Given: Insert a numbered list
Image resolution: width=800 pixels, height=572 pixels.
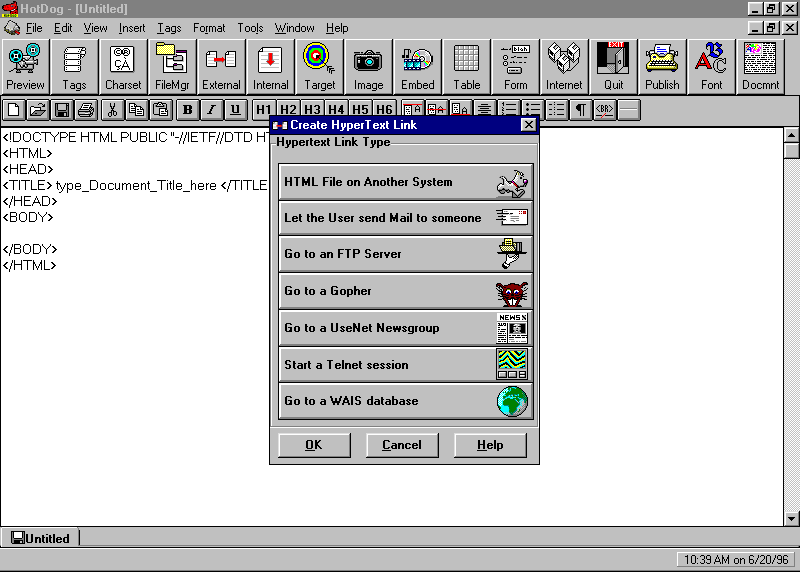Looking at the screenshot, I should (509, 110).
